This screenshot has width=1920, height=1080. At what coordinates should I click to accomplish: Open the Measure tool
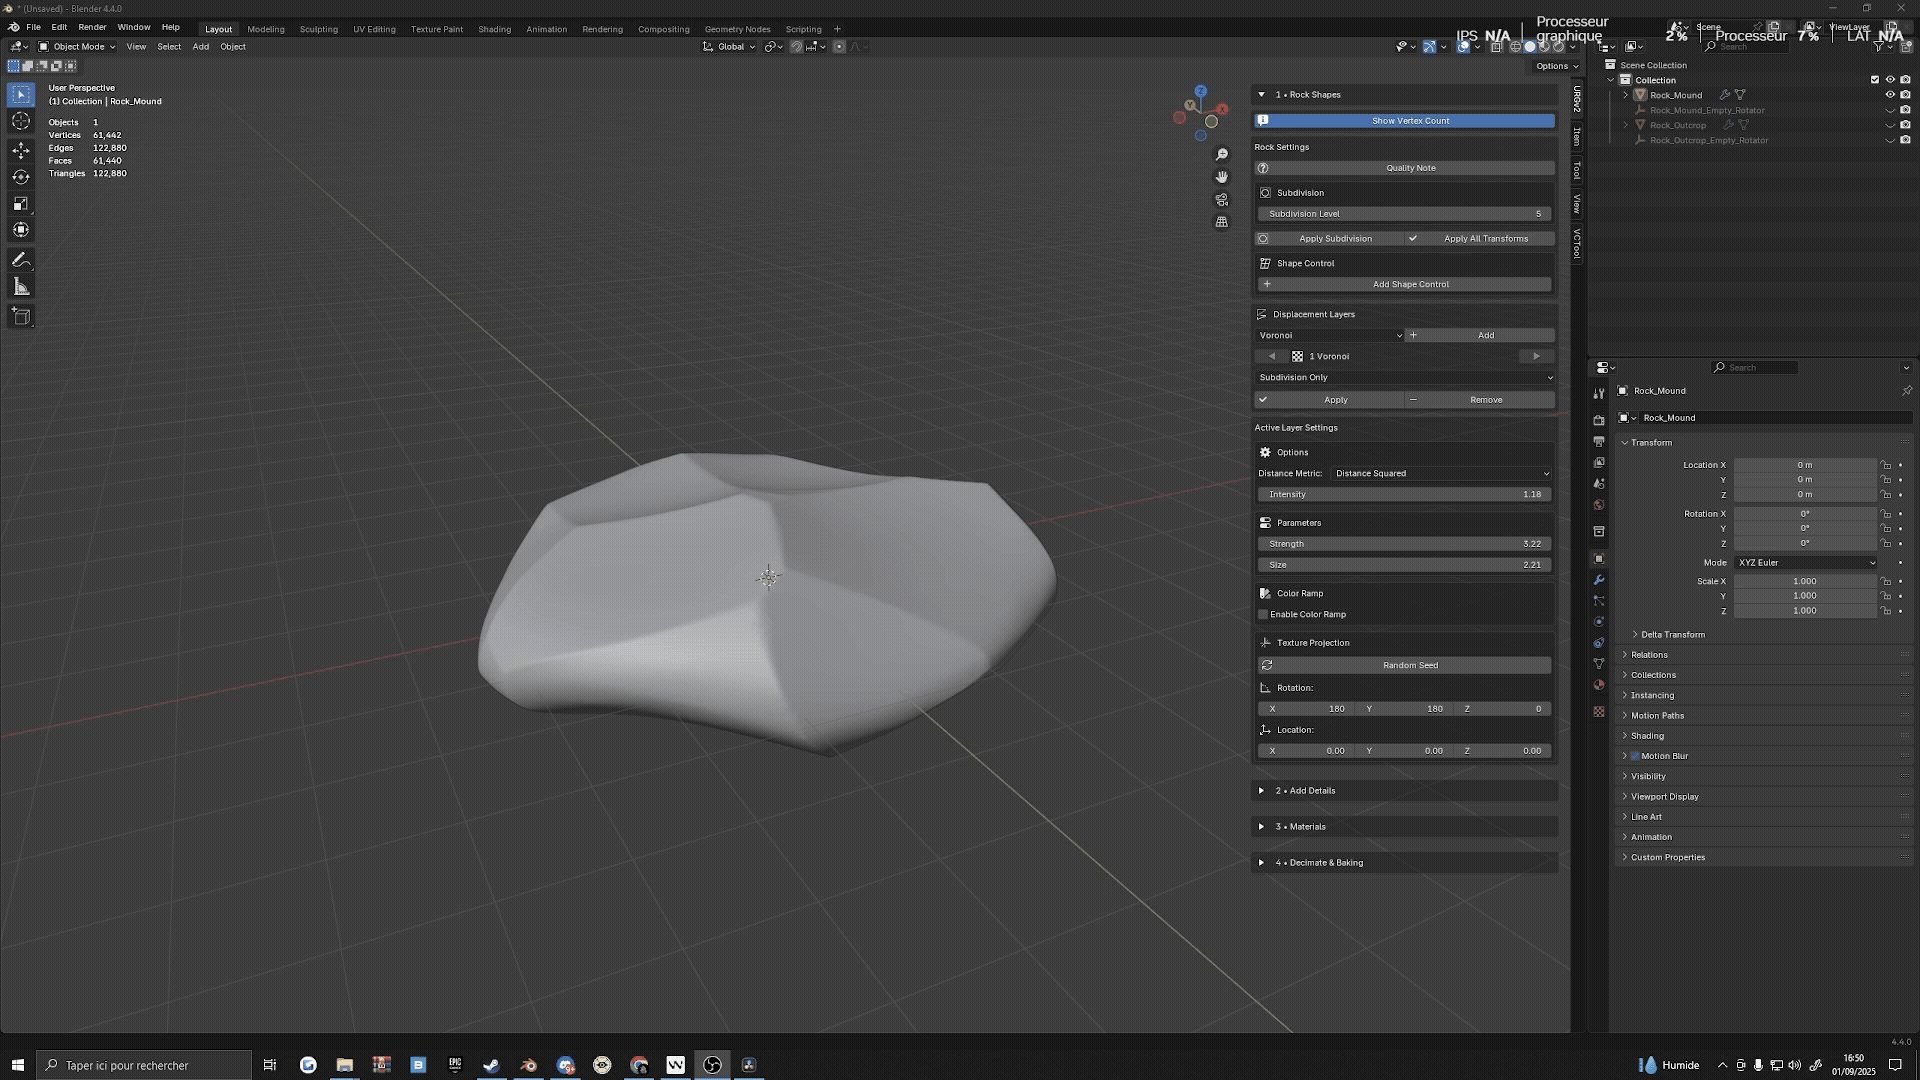(21, 286)
